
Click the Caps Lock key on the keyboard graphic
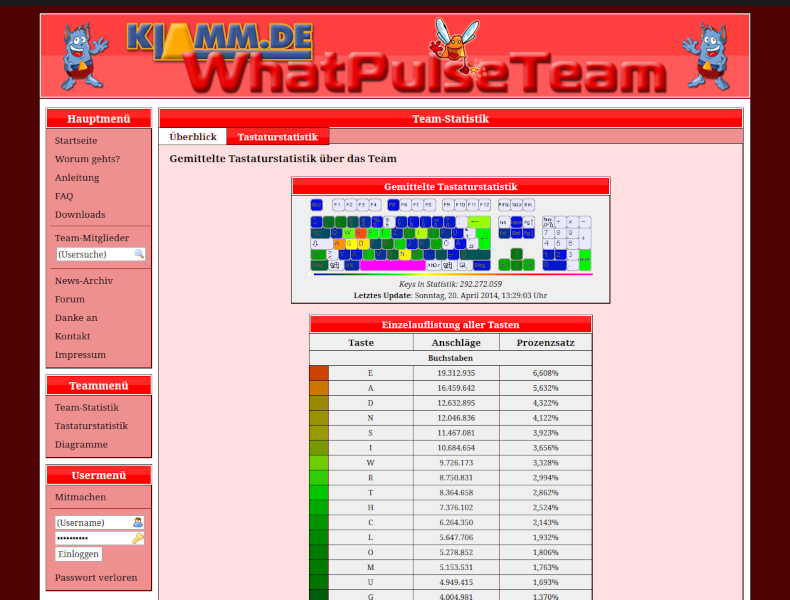pyautogui.click(x=321, y=244)
